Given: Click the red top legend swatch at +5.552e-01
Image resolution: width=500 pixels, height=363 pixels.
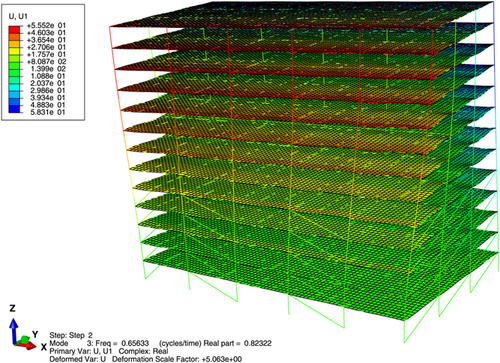Looking at the screenshot, I should point(14,29).
